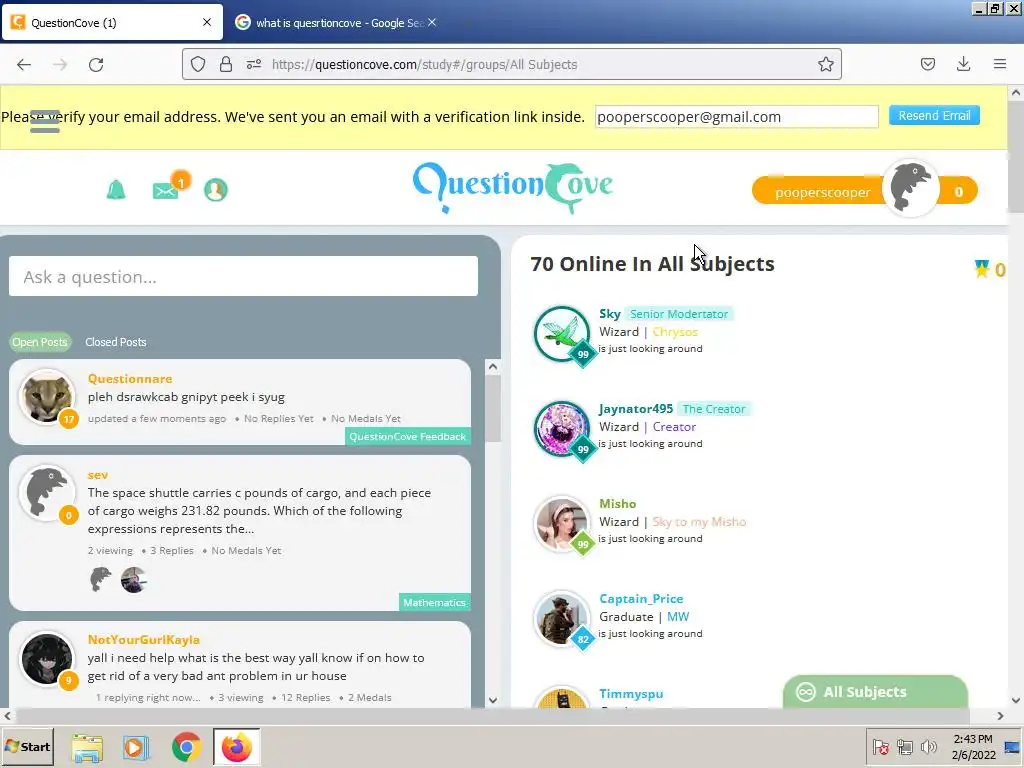This screenshot has width=1024, height=768.
Task: Bookmark this page with the star
Action: point(825,64)
